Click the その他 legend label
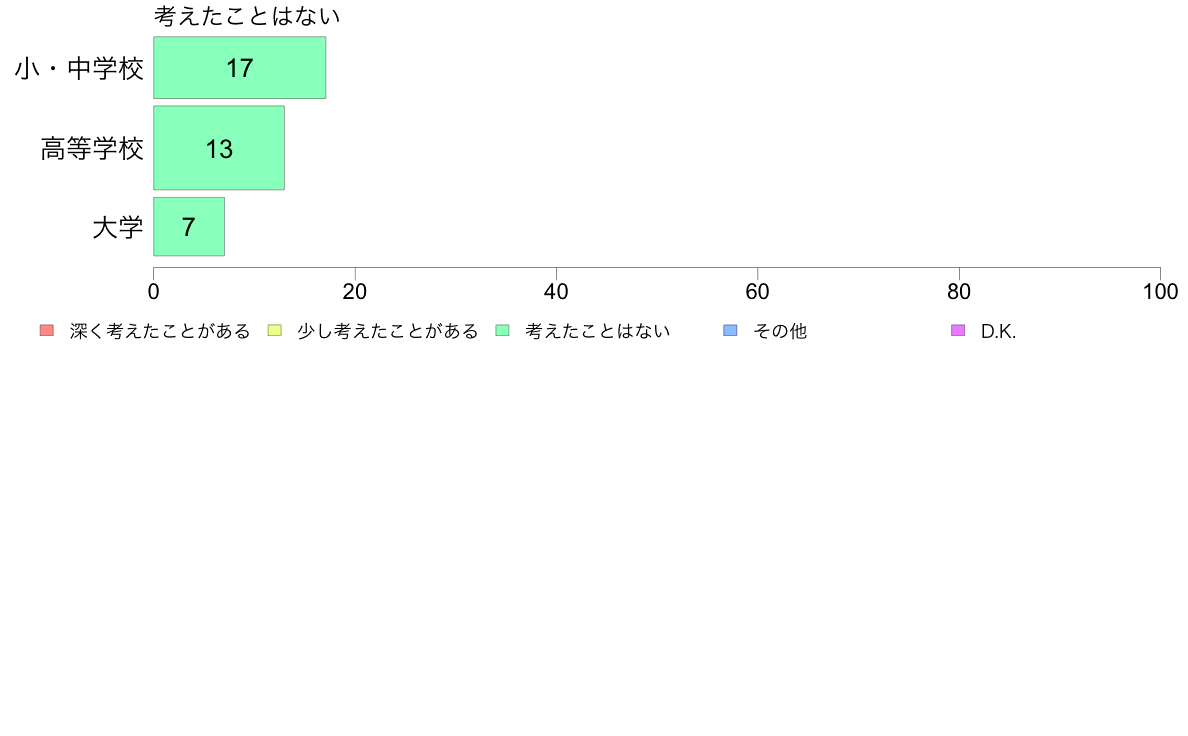The image size is (1188, 736). (780, 331)
